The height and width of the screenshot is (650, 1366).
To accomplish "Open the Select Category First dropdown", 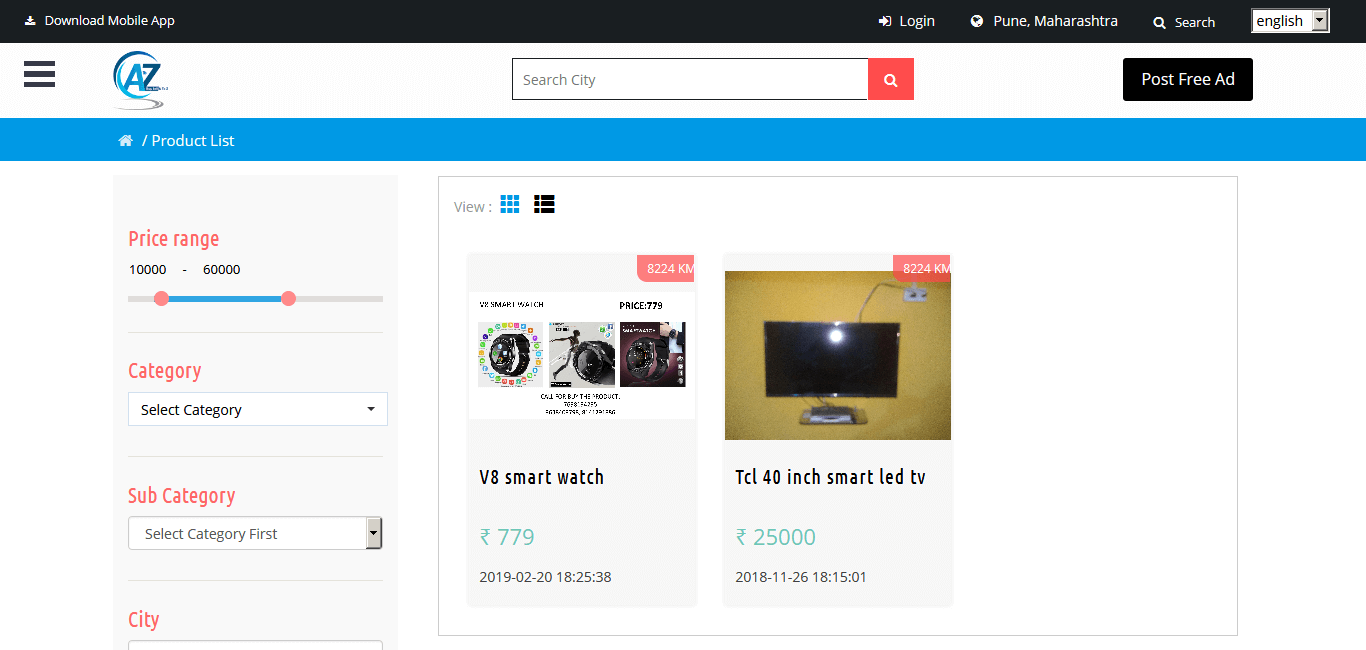I will tap(255, 533).
